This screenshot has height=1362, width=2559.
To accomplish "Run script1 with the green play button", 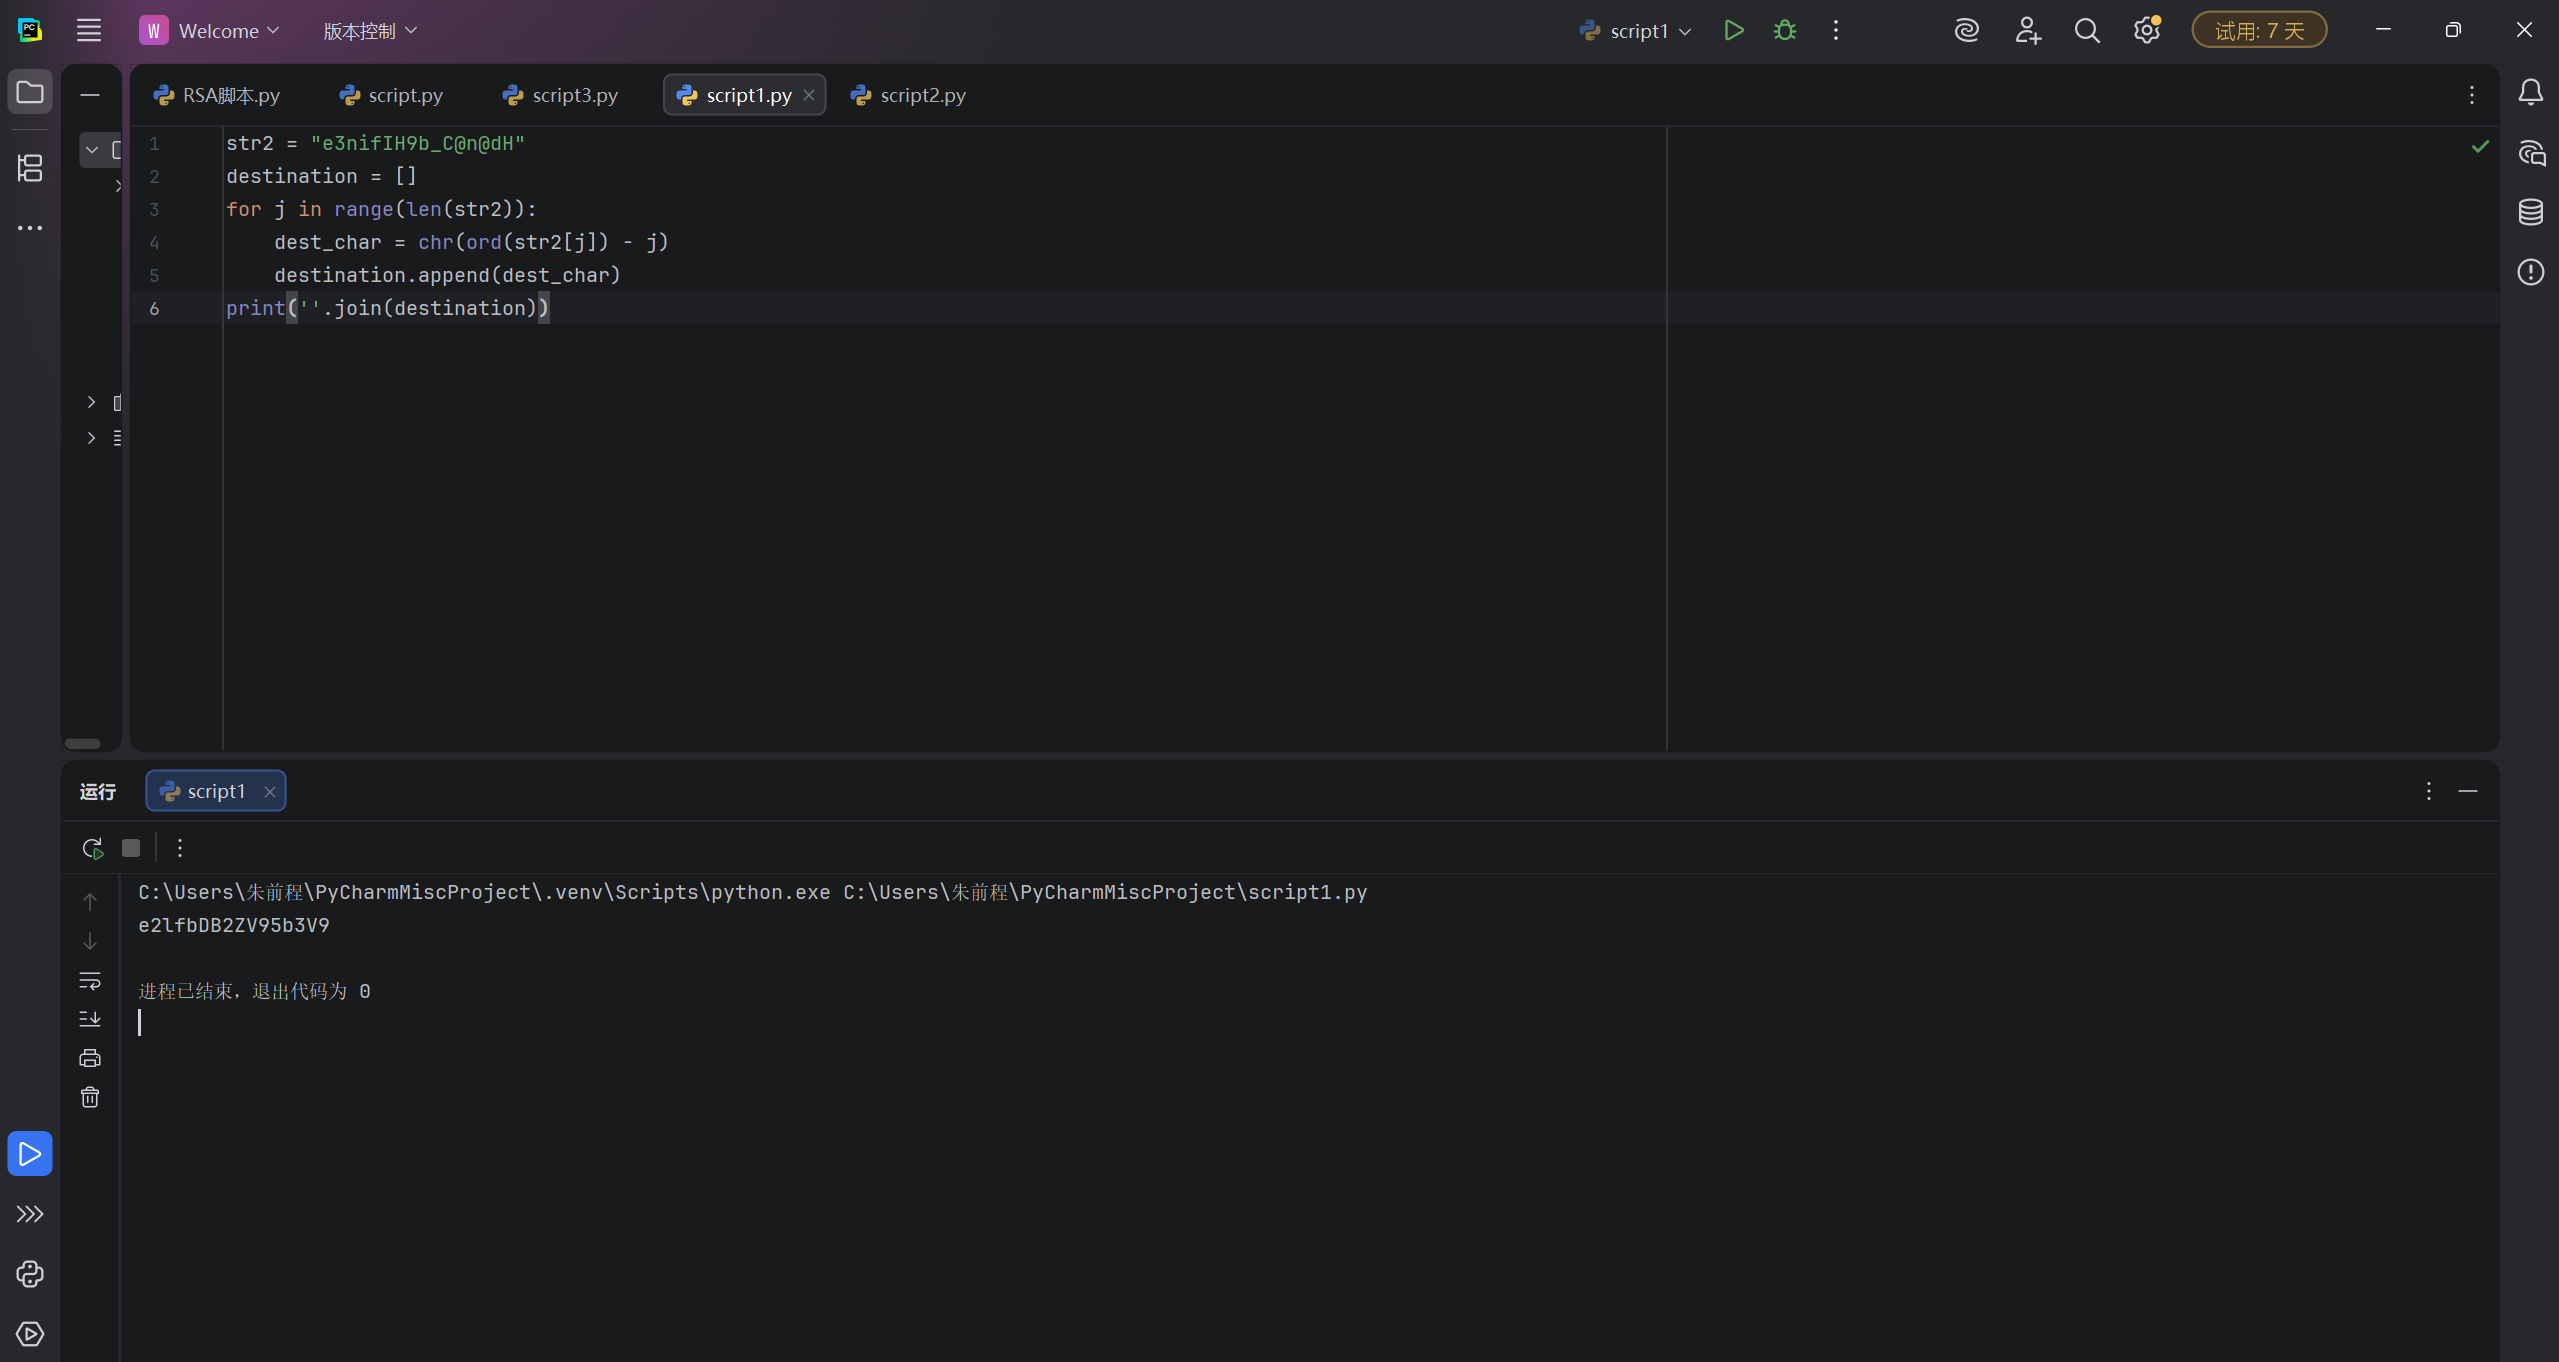I will click(1733, 31).
